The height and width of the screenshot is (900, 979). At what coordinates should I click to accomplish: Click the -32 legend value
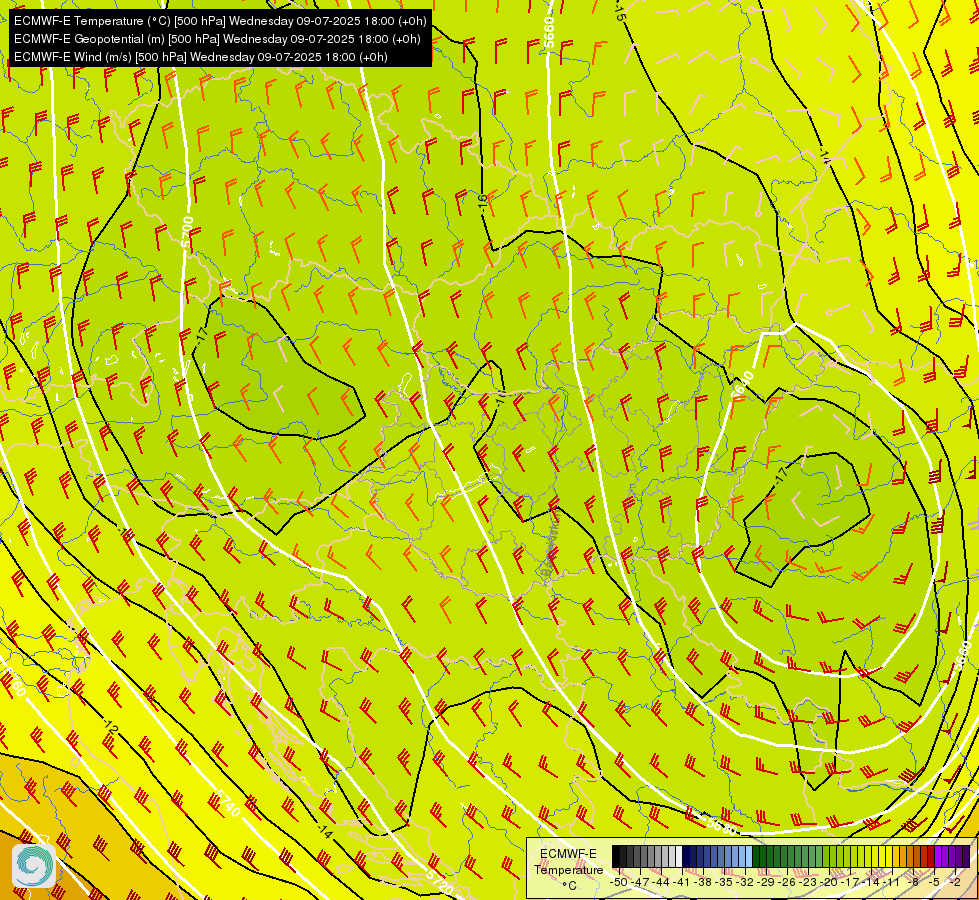click(745, 882)
